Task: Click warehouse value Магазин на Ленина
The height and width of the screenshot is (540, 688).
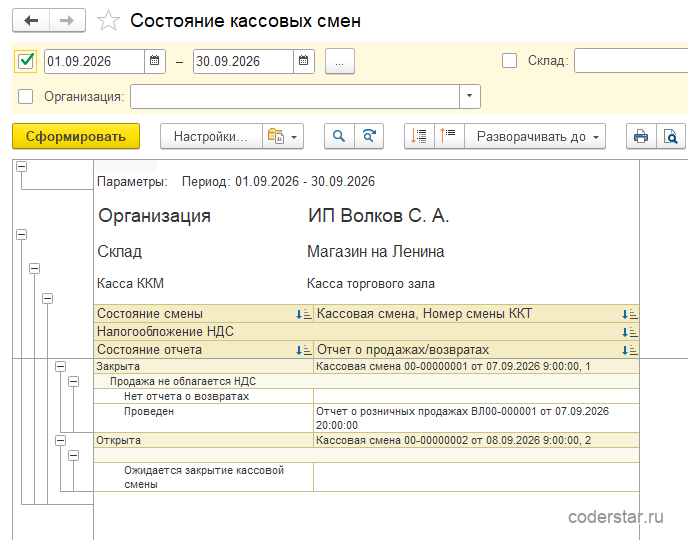Action: click(376, 251)
